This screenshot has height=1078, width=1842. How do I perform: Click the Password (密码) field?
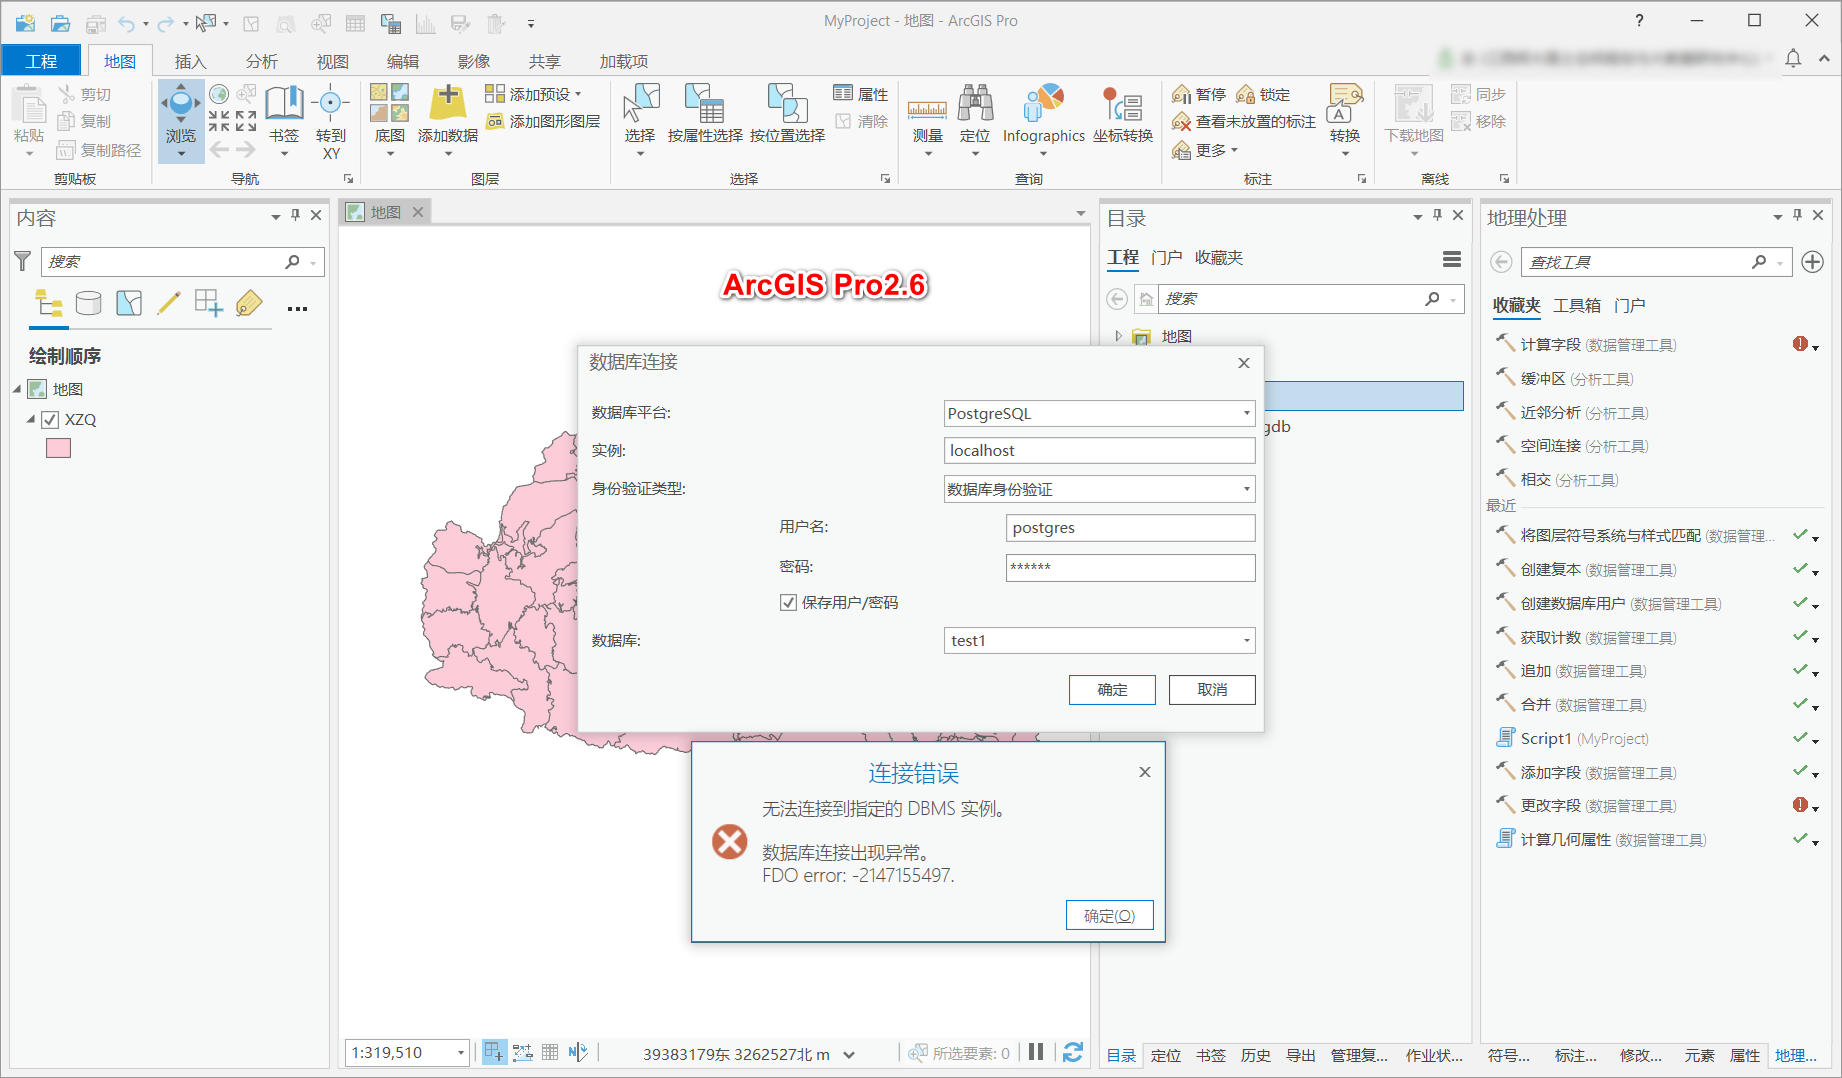(1130, 567)
